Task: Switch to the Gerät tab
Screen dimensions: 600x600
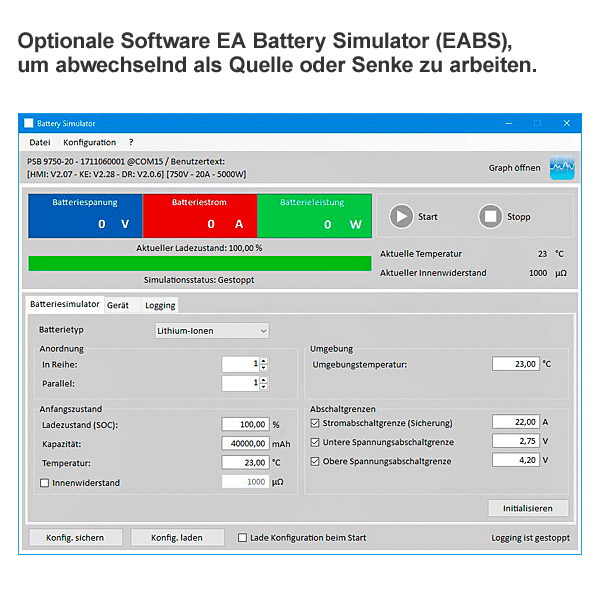Action: tap(118, 305)
